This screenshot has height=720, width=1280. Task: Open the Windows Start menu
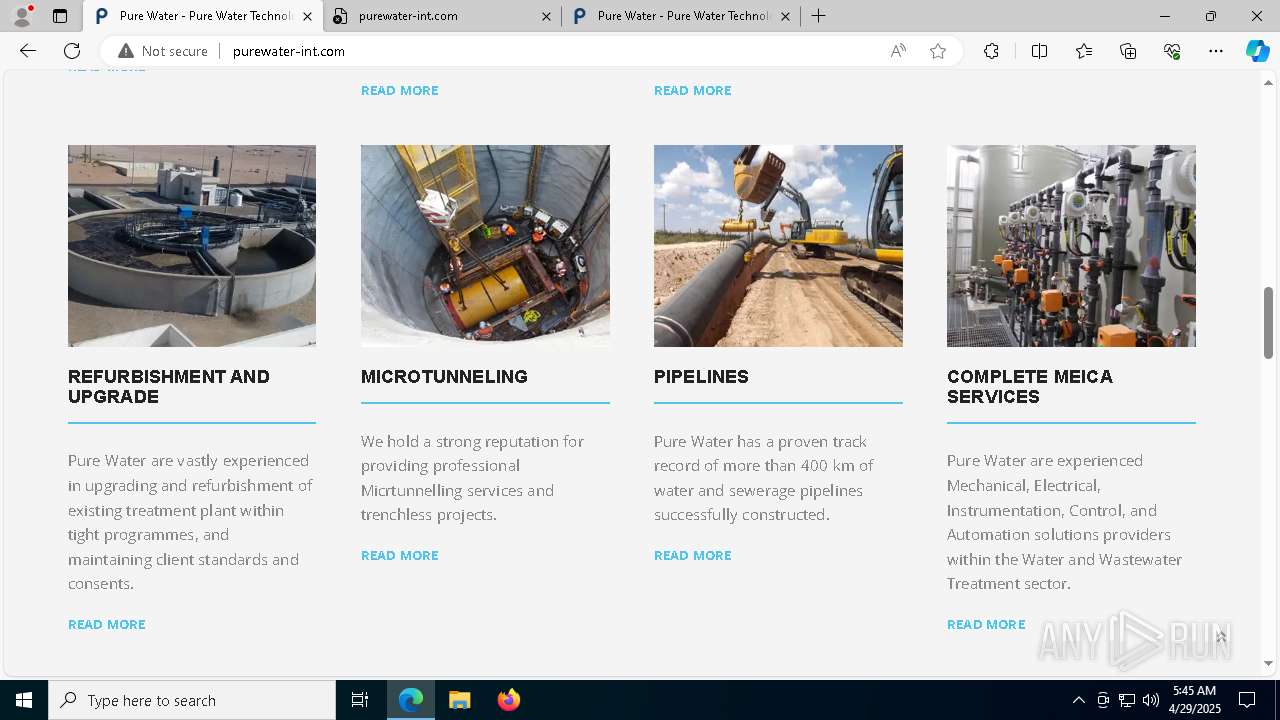[24, 700]
